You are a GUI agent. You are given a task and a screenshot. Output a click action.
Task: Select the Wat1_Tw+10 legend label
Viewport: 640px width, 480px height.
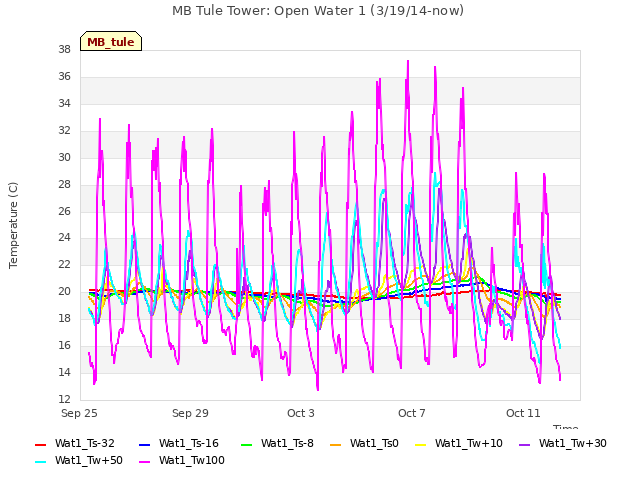[x=469, y=443]
